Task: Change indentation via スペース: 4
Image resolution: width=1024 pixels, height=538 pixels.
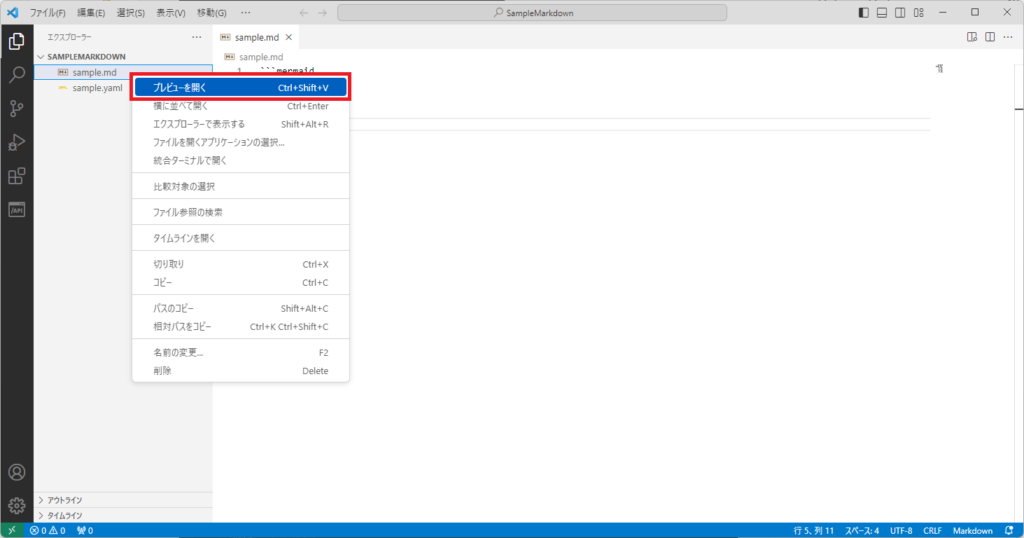Action: (x=861, y=530)
